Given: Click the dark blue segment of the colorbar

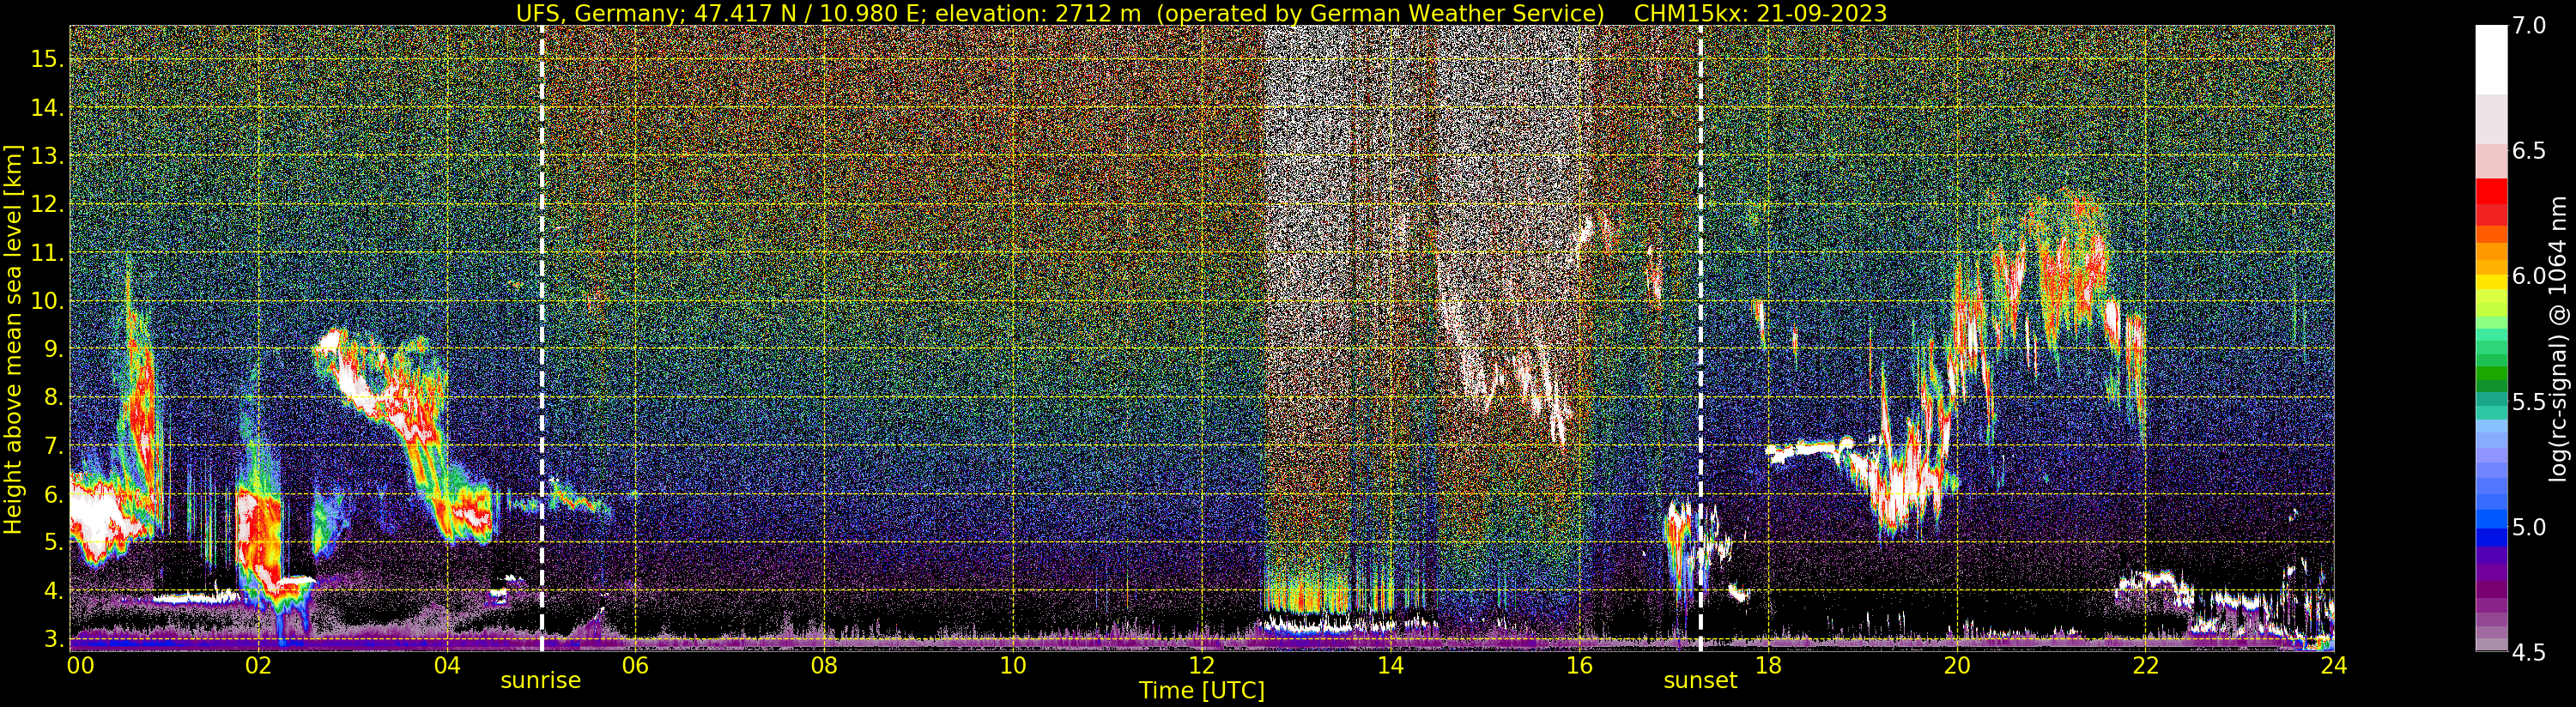Looking at the screenshot, I should pyautogui.click(x=2491, y=536).
